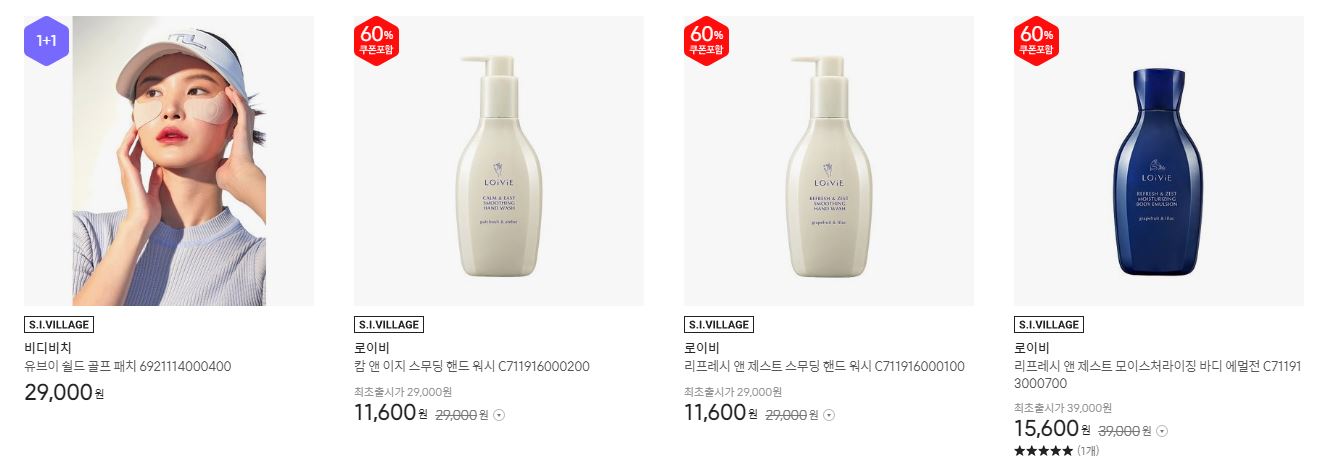
Task: Open the blue body emulsion bottle image
Action: (x=1159, y=161)
